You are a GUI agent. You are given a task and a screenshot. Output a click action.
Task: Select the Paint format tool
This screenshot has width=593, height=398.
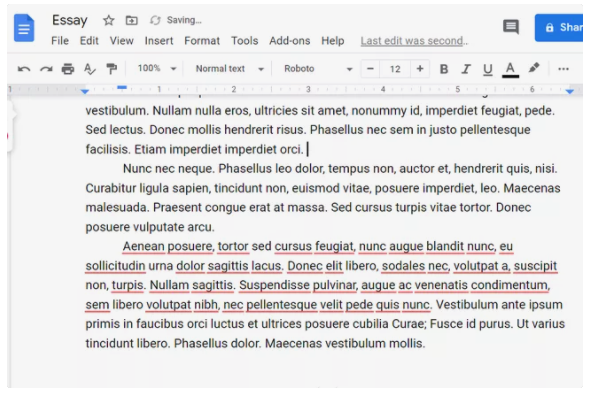112,69
